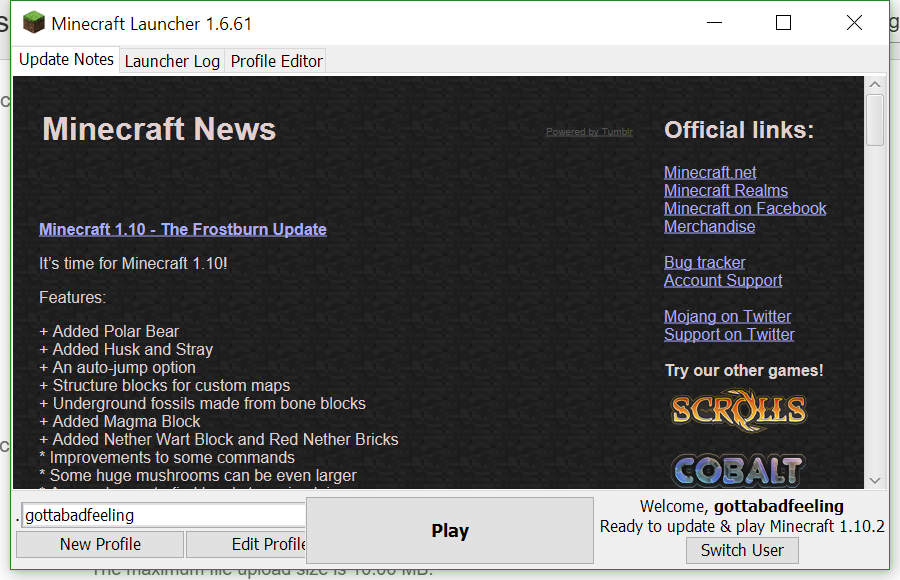The image size is (900, 580).
Task: Click '+ An auto-jump option' line
Action: click(x=117, y=367)
